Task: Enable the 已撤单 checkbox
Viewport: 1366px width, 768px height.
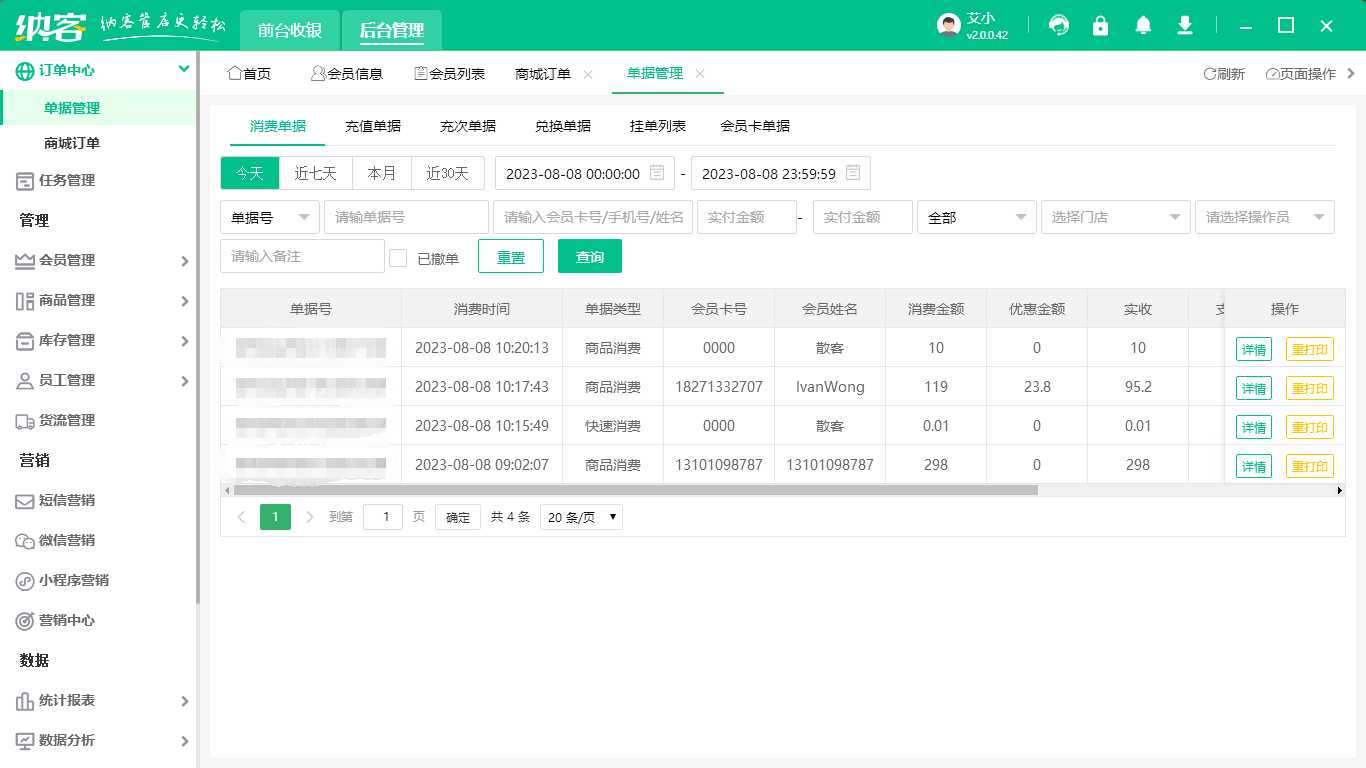Action: (x=397, y=255)
